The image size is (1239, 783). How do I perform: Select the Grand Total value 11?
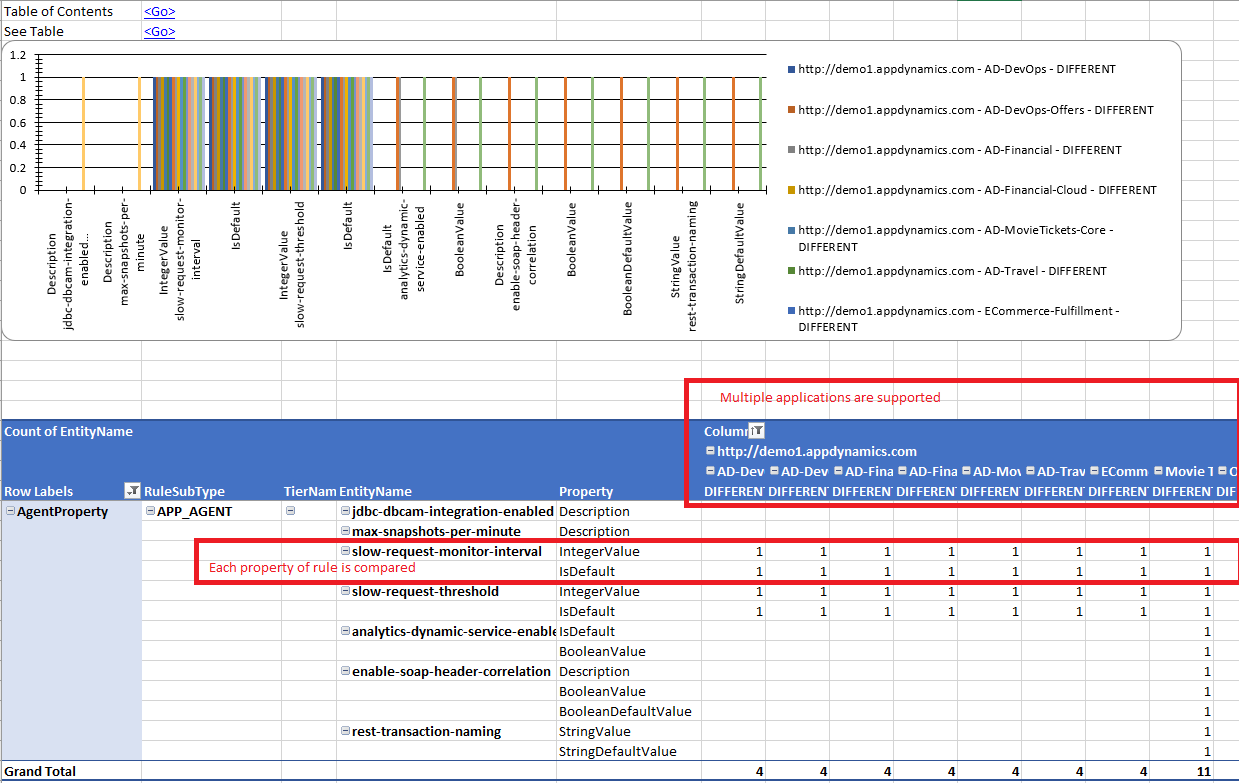click(1203, 771)
